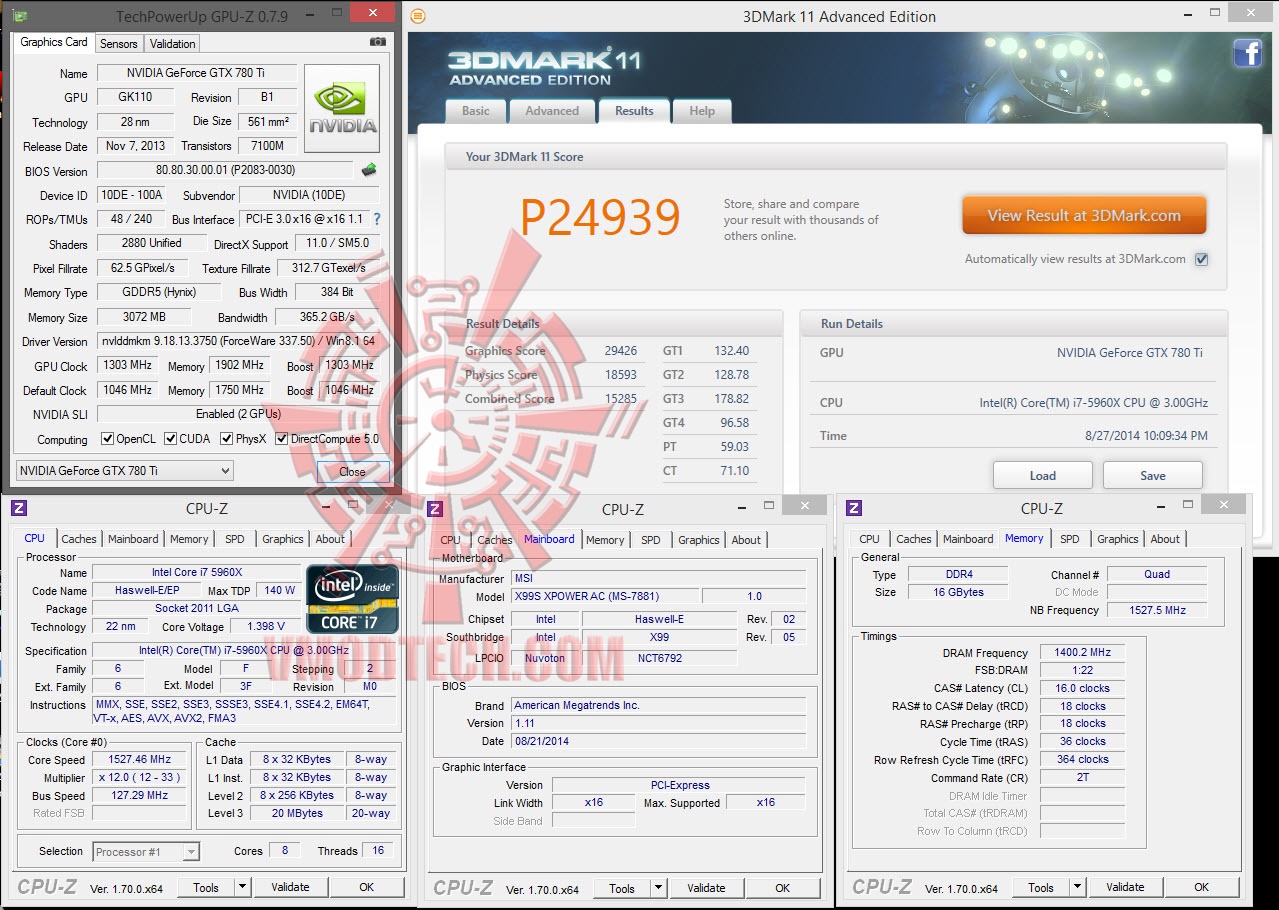The height and width of the screenshot is (910, 1279).
Task: Click View Result at 3DMark.com button
Action: pos(1084,215)
